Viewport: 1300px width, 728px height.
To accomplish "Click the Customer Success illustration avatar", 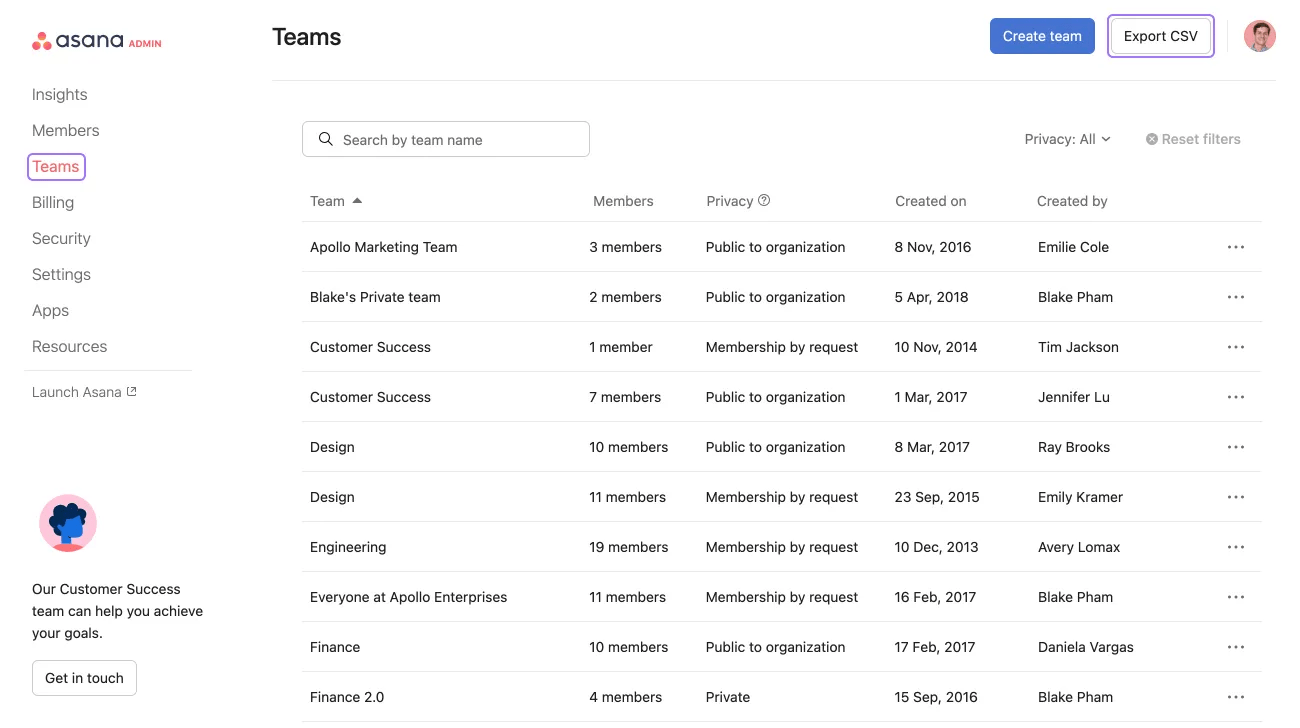I will click(68, 523).
